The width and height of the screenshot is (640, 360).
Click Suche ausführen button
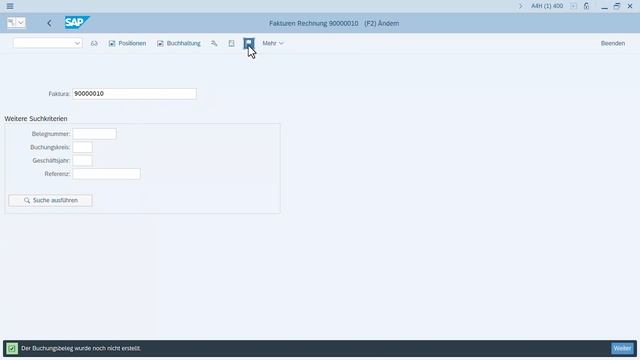pos(50,200)
